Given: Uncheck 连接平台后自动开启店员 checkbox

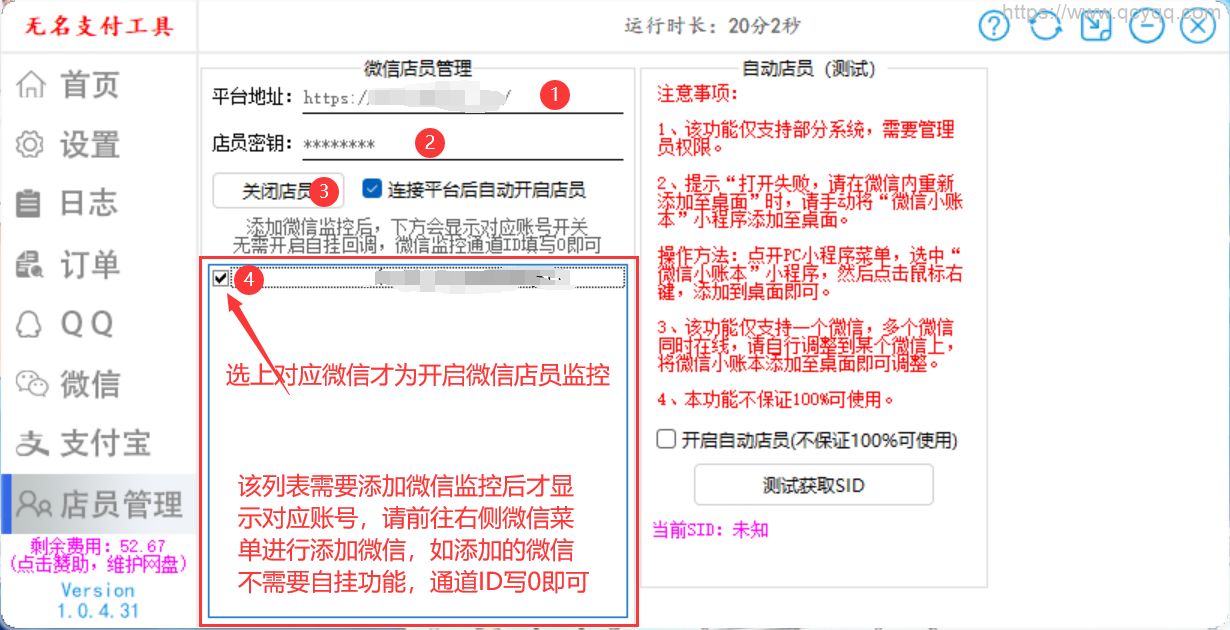Looking at the screenshot, I should [372, 189].
